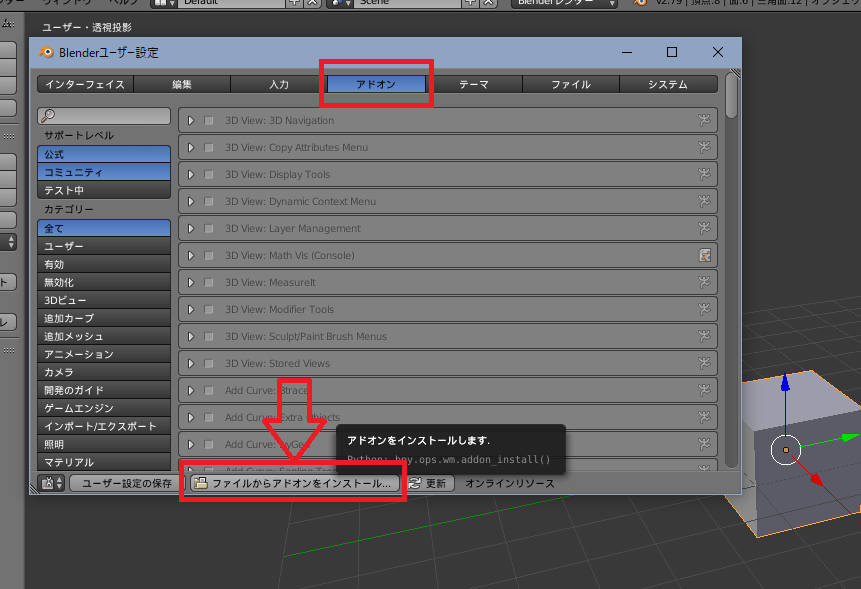The image size is (861, 589).
Task: Enable the Math Vis (Console) addon checkbox
Action: [209, 255]
